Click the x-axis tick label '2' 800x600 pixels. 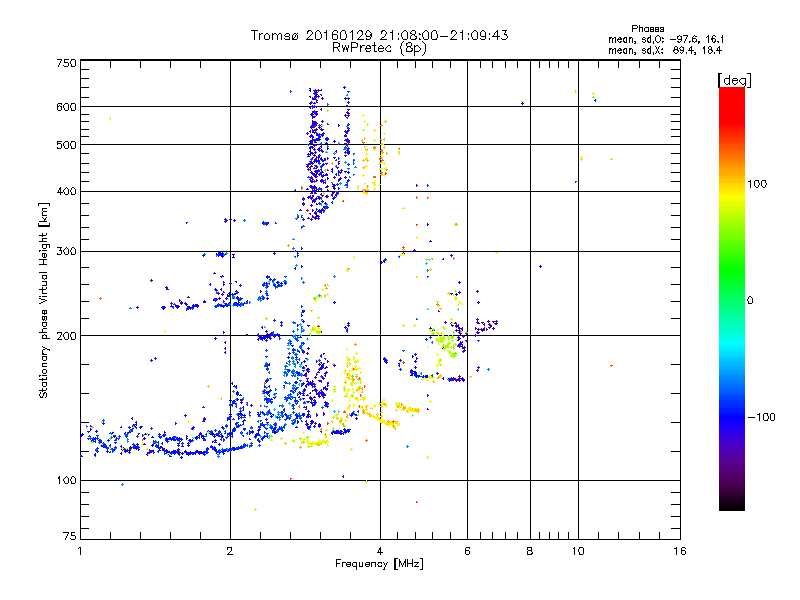click(230, 551)
